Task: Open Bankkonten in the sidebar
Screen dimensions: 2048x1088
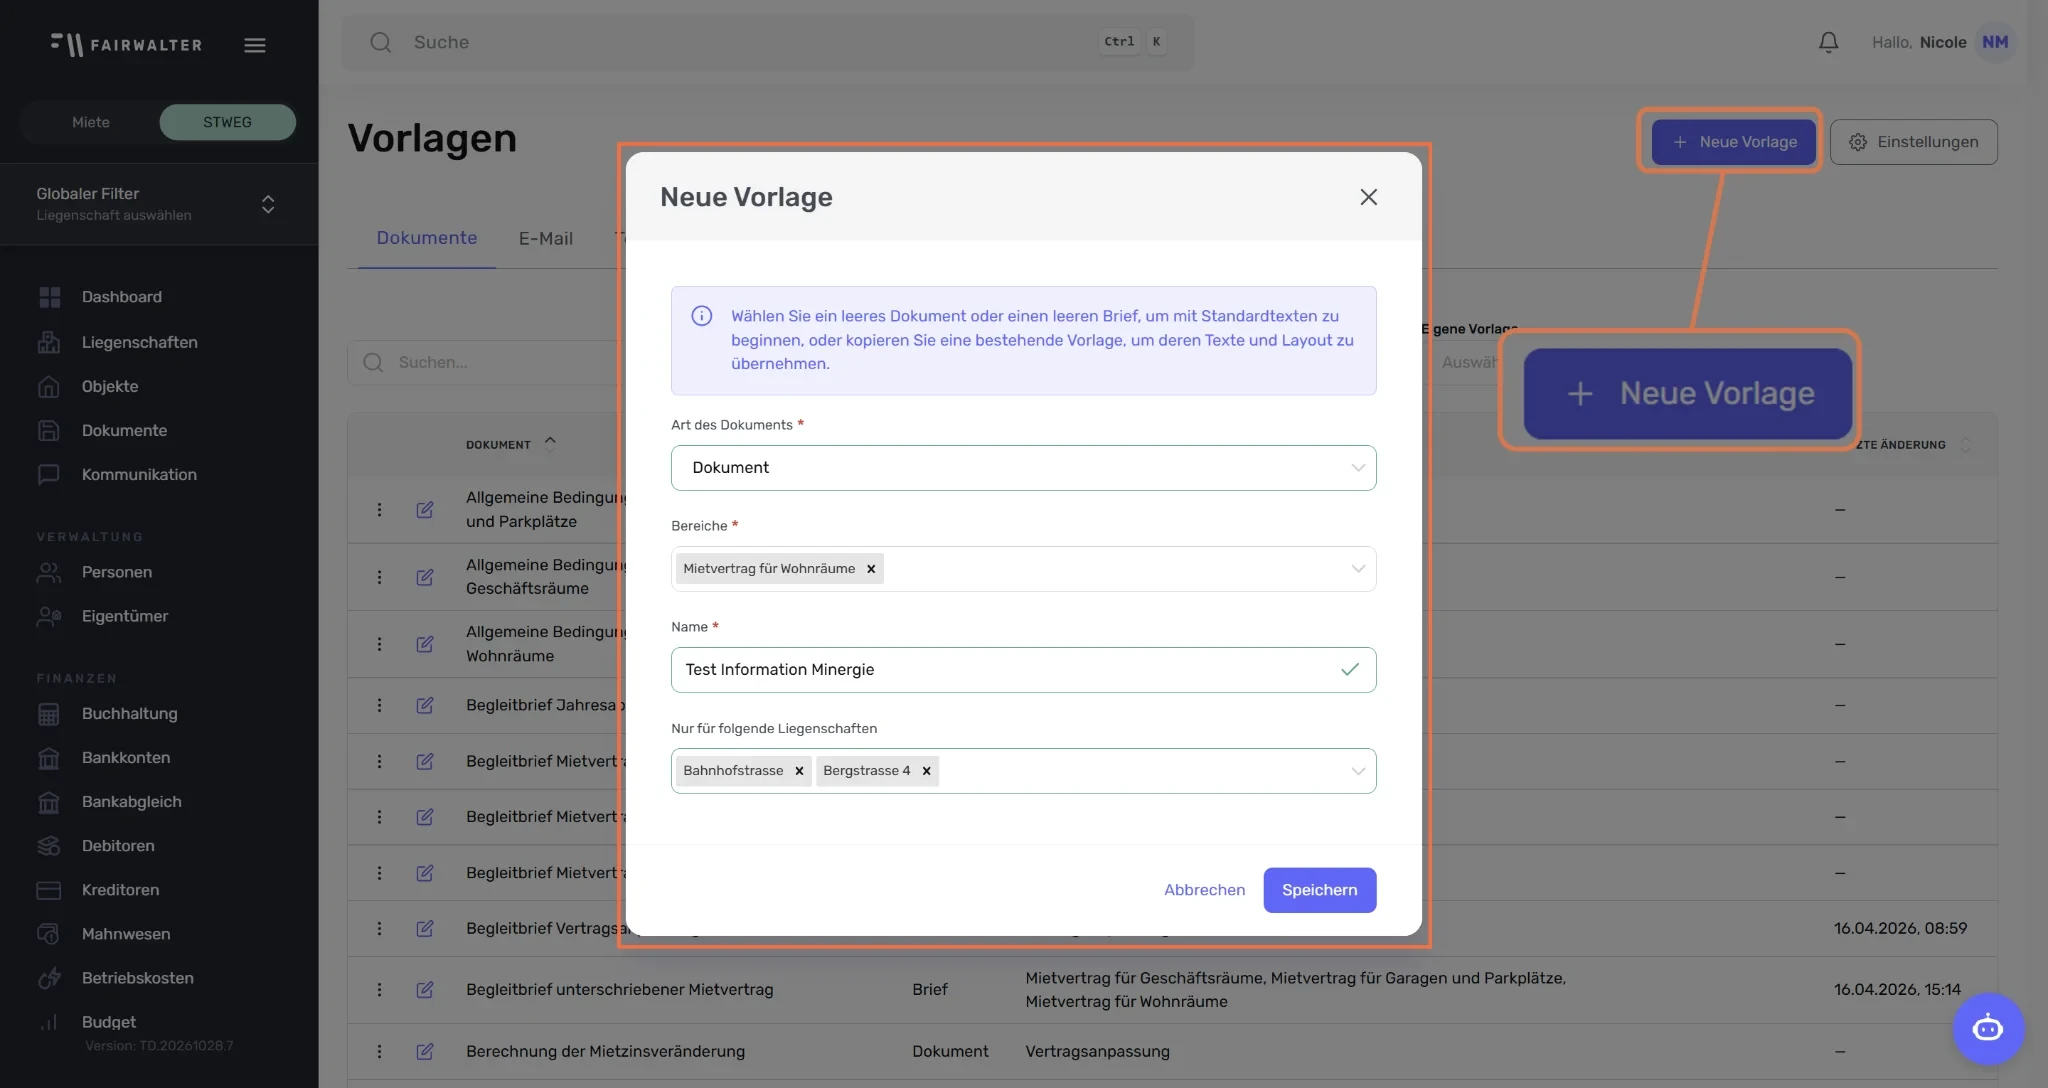Action: (x=126, y=757)
